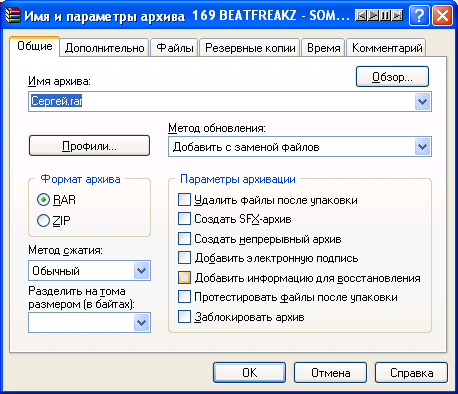
Task: Enable Удалить файлы после упаковки
Action: click(x=184, y=200)
